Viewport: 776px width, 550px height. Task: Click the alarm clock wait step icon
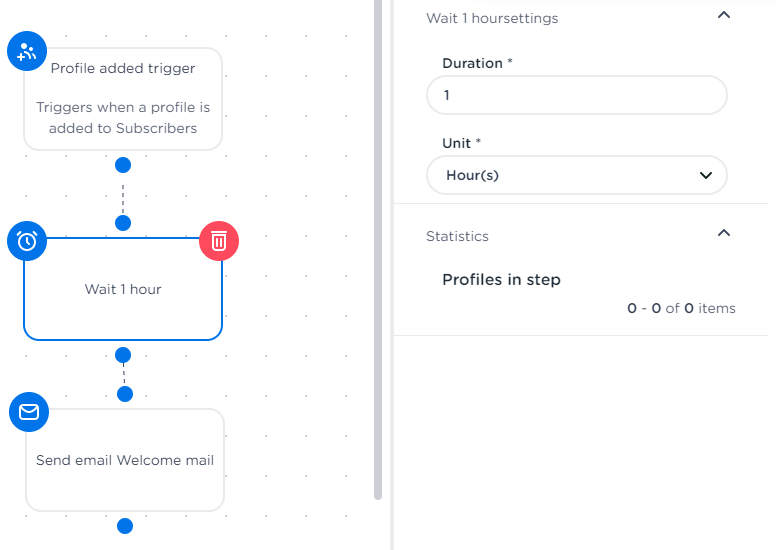pos(27,241)
